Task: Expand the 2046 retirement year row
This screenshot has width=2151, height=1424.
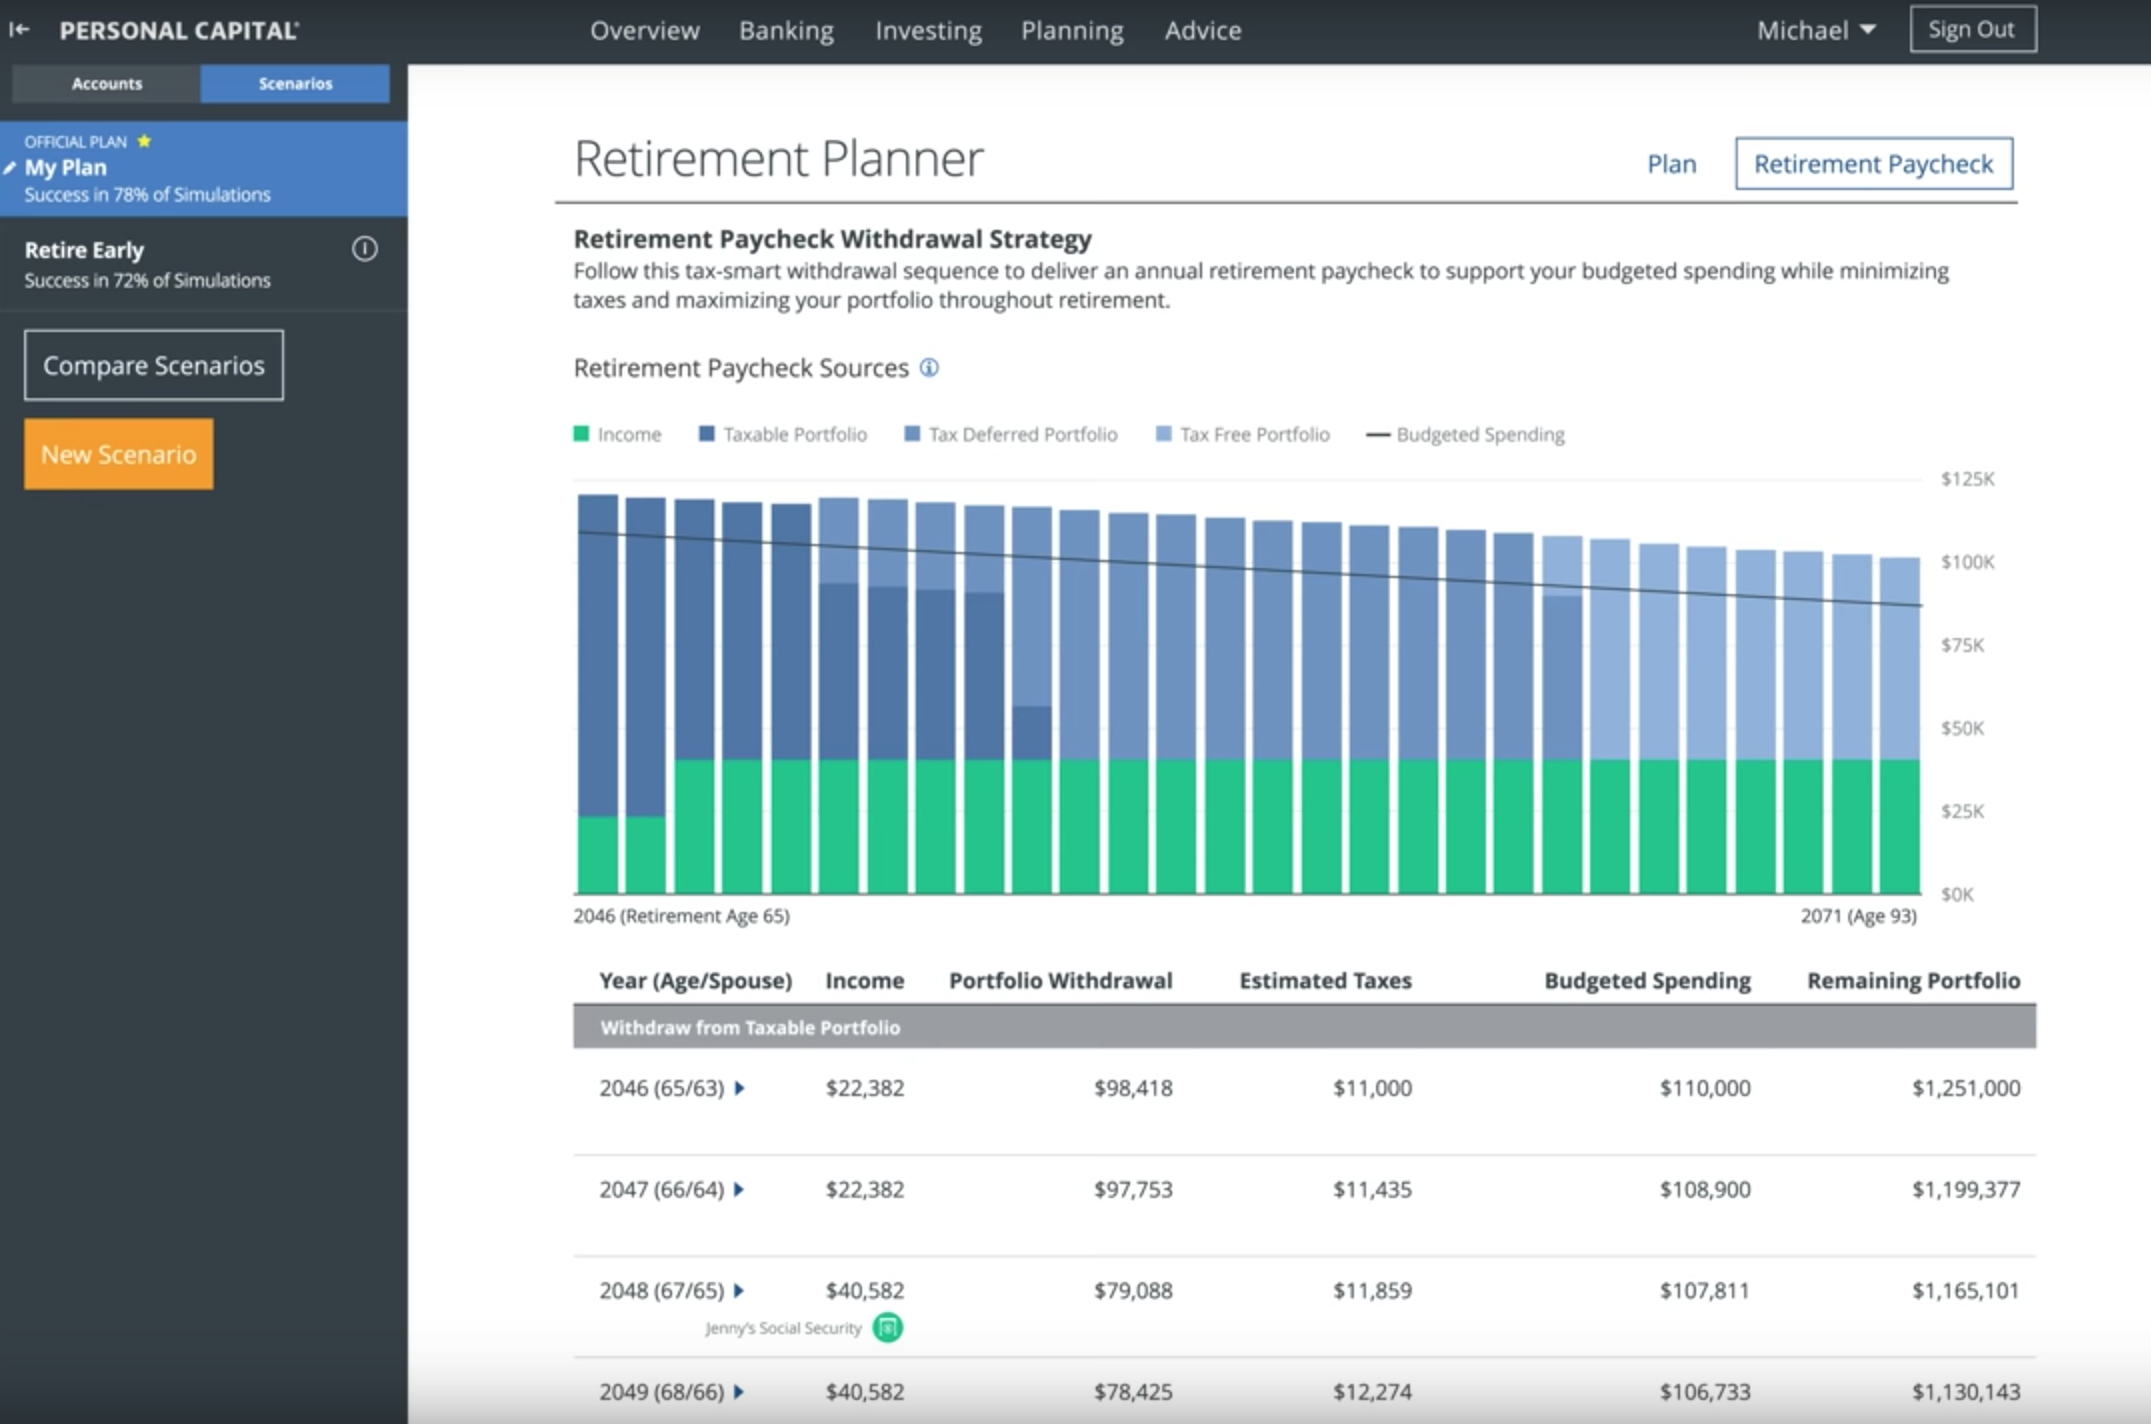Action: [739, 1088]
